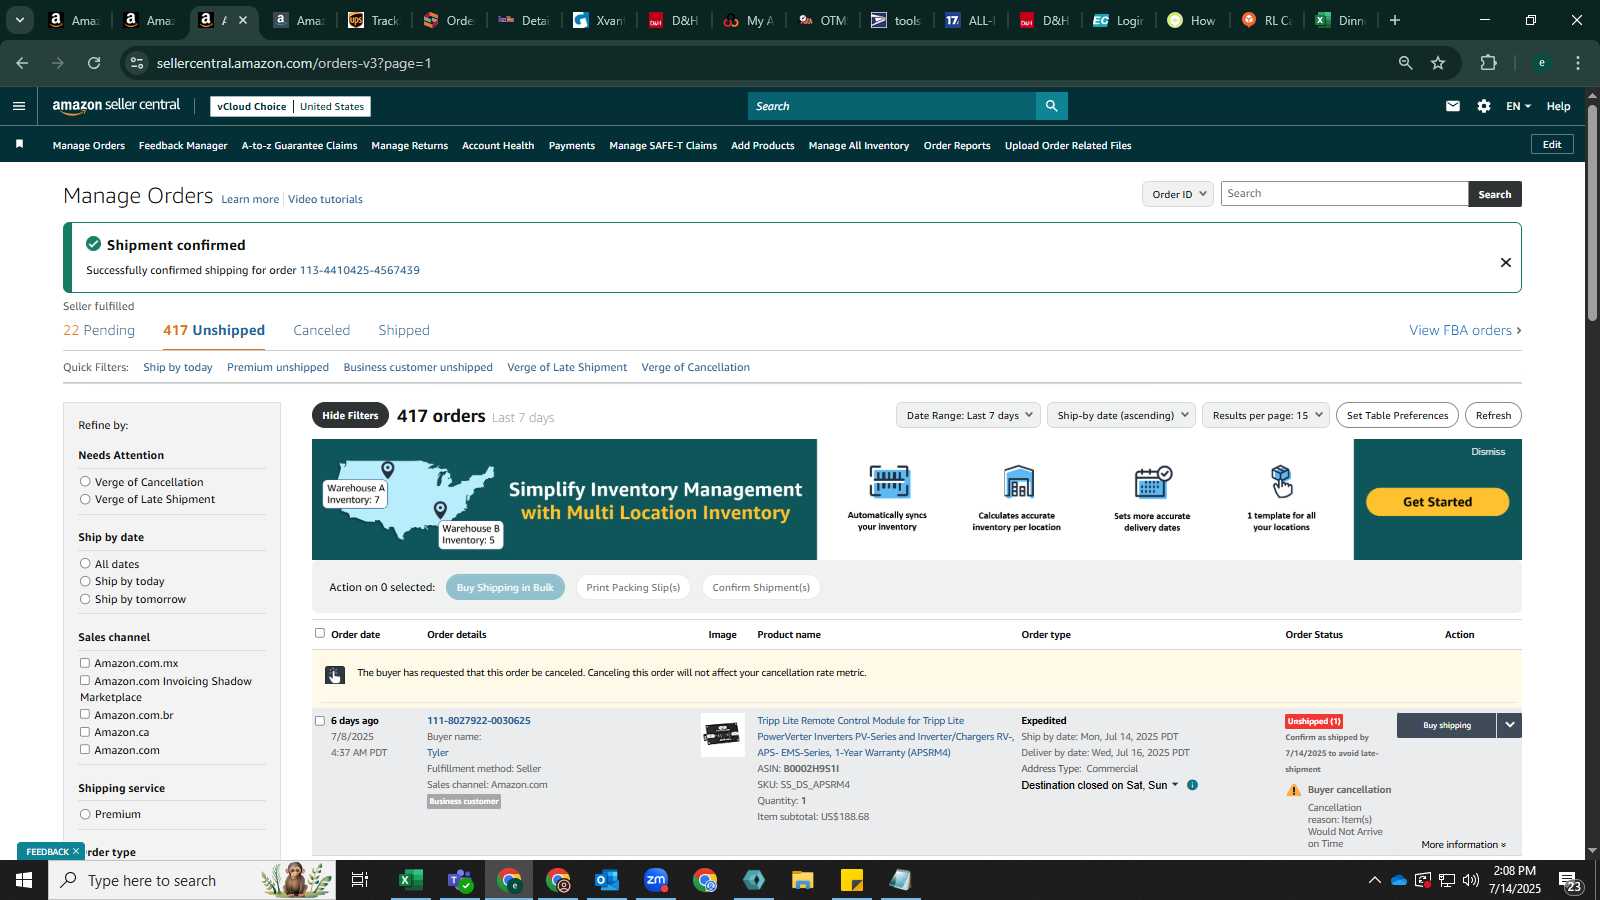Open the Results per page: 15 dropdown
The height and width of the screenshot is (900, 1600).
[1266, 415]
